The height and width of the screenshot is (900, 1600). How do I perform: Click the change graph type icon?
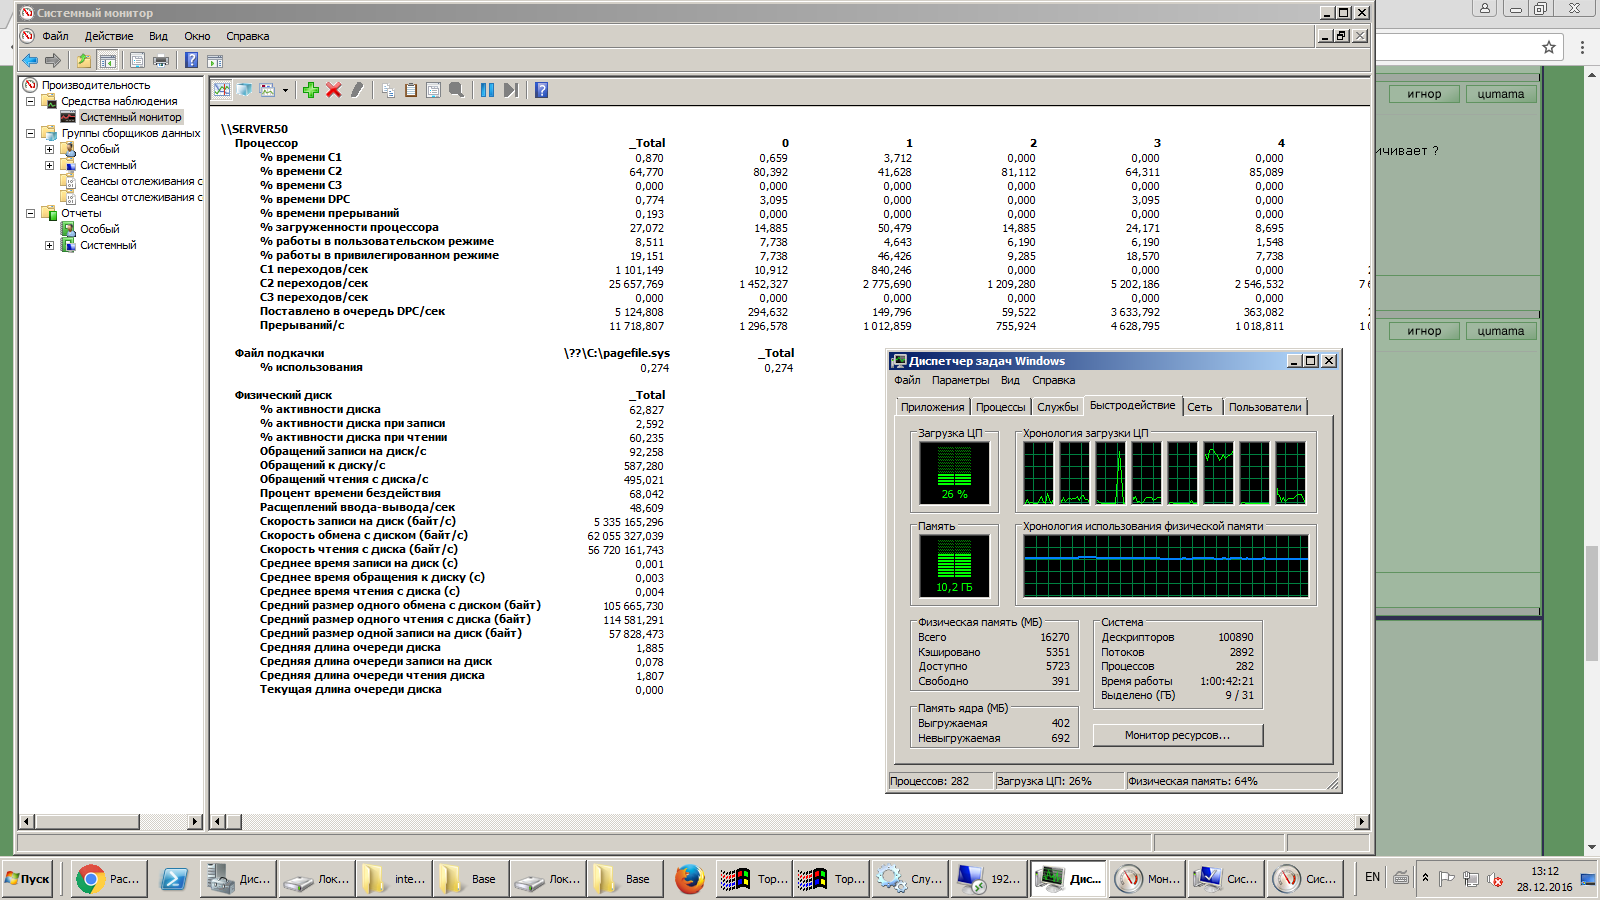tap(267, 90)
